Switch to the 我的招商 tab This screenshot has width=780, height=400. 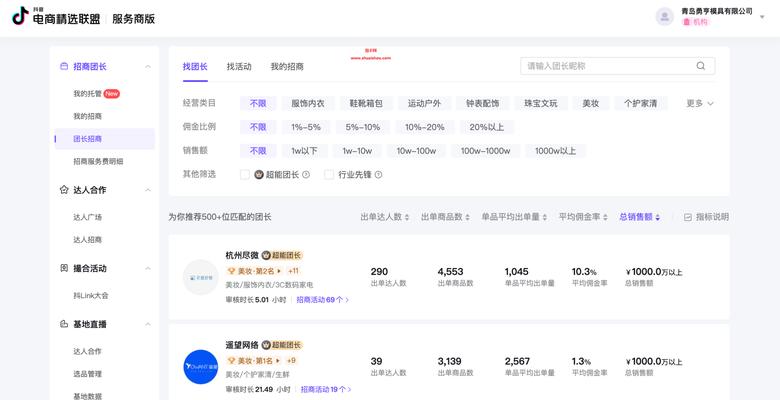click(287, 66)
